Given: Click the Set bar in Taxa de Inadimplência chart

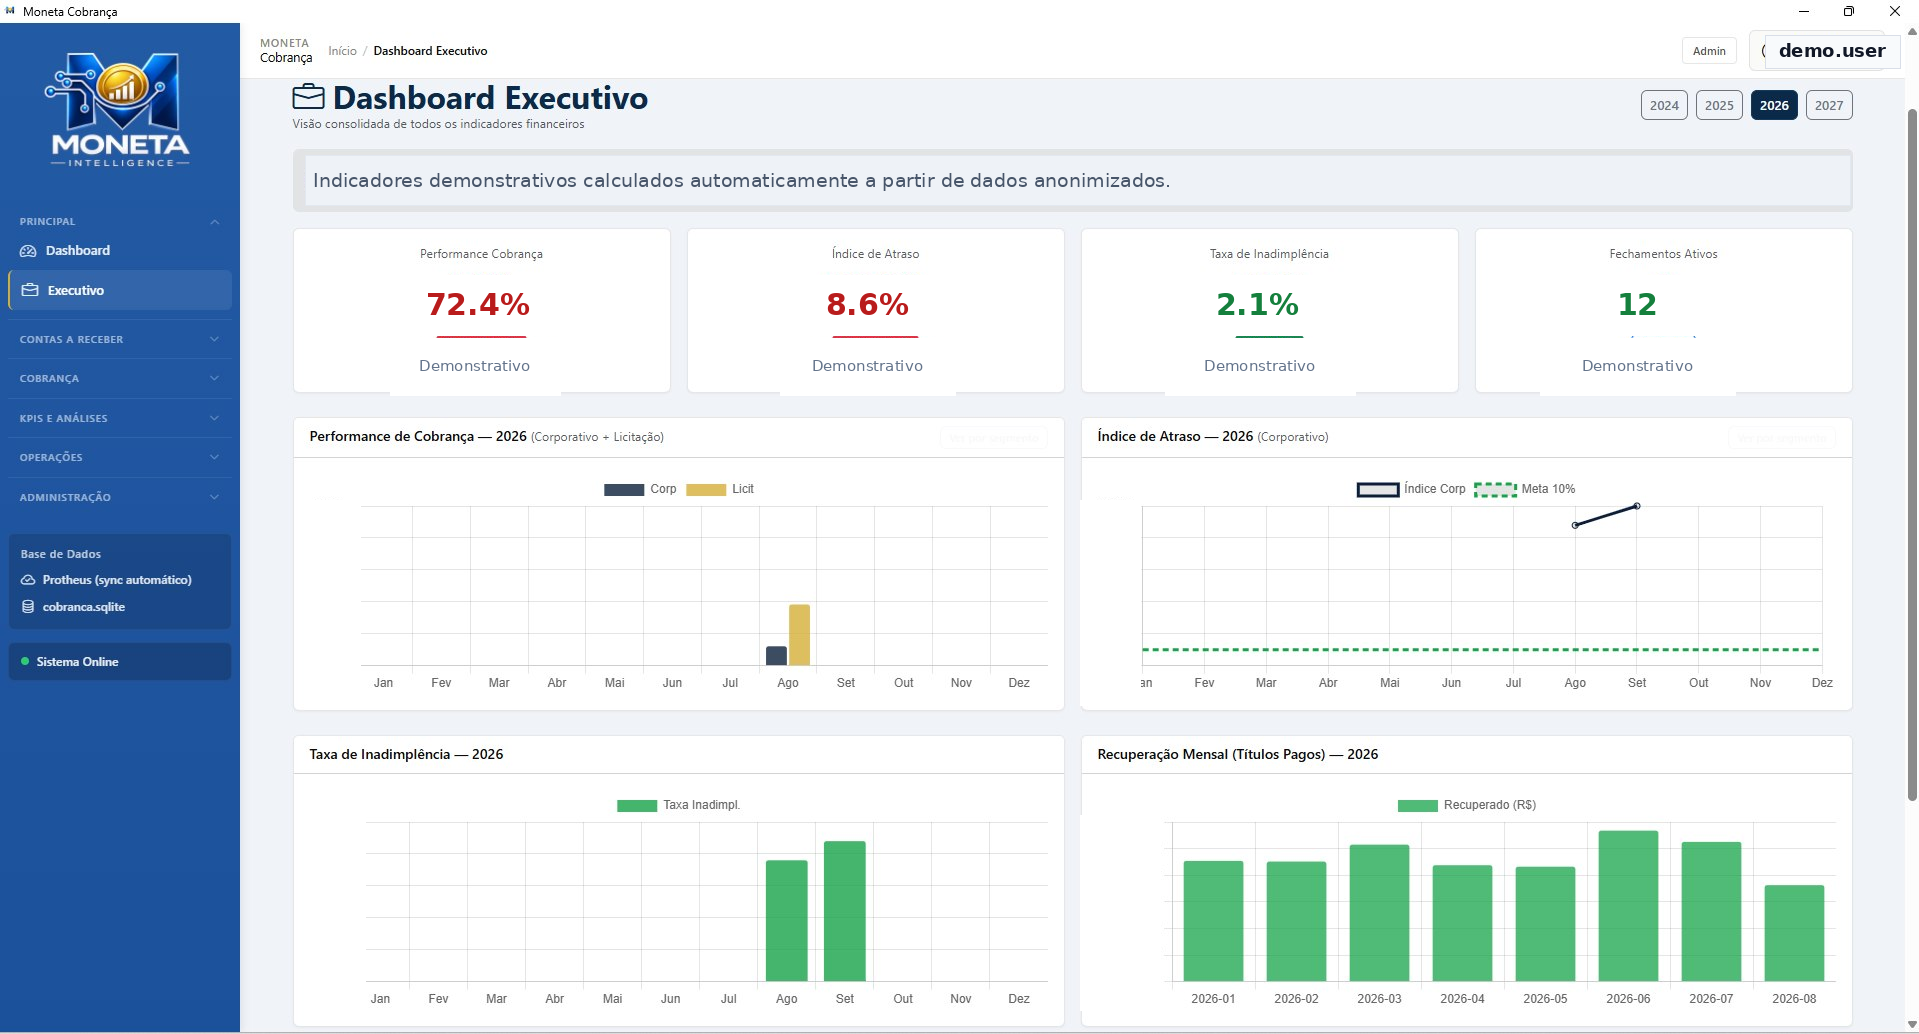Looking at the screenshot, I should click(845, 911).
